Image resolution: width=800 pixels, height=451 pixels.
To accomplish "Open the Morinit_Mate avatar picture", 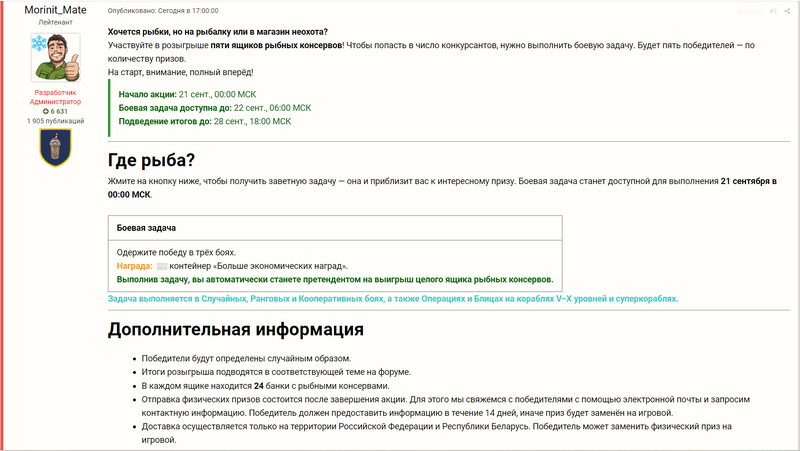I will coord(55,58).
